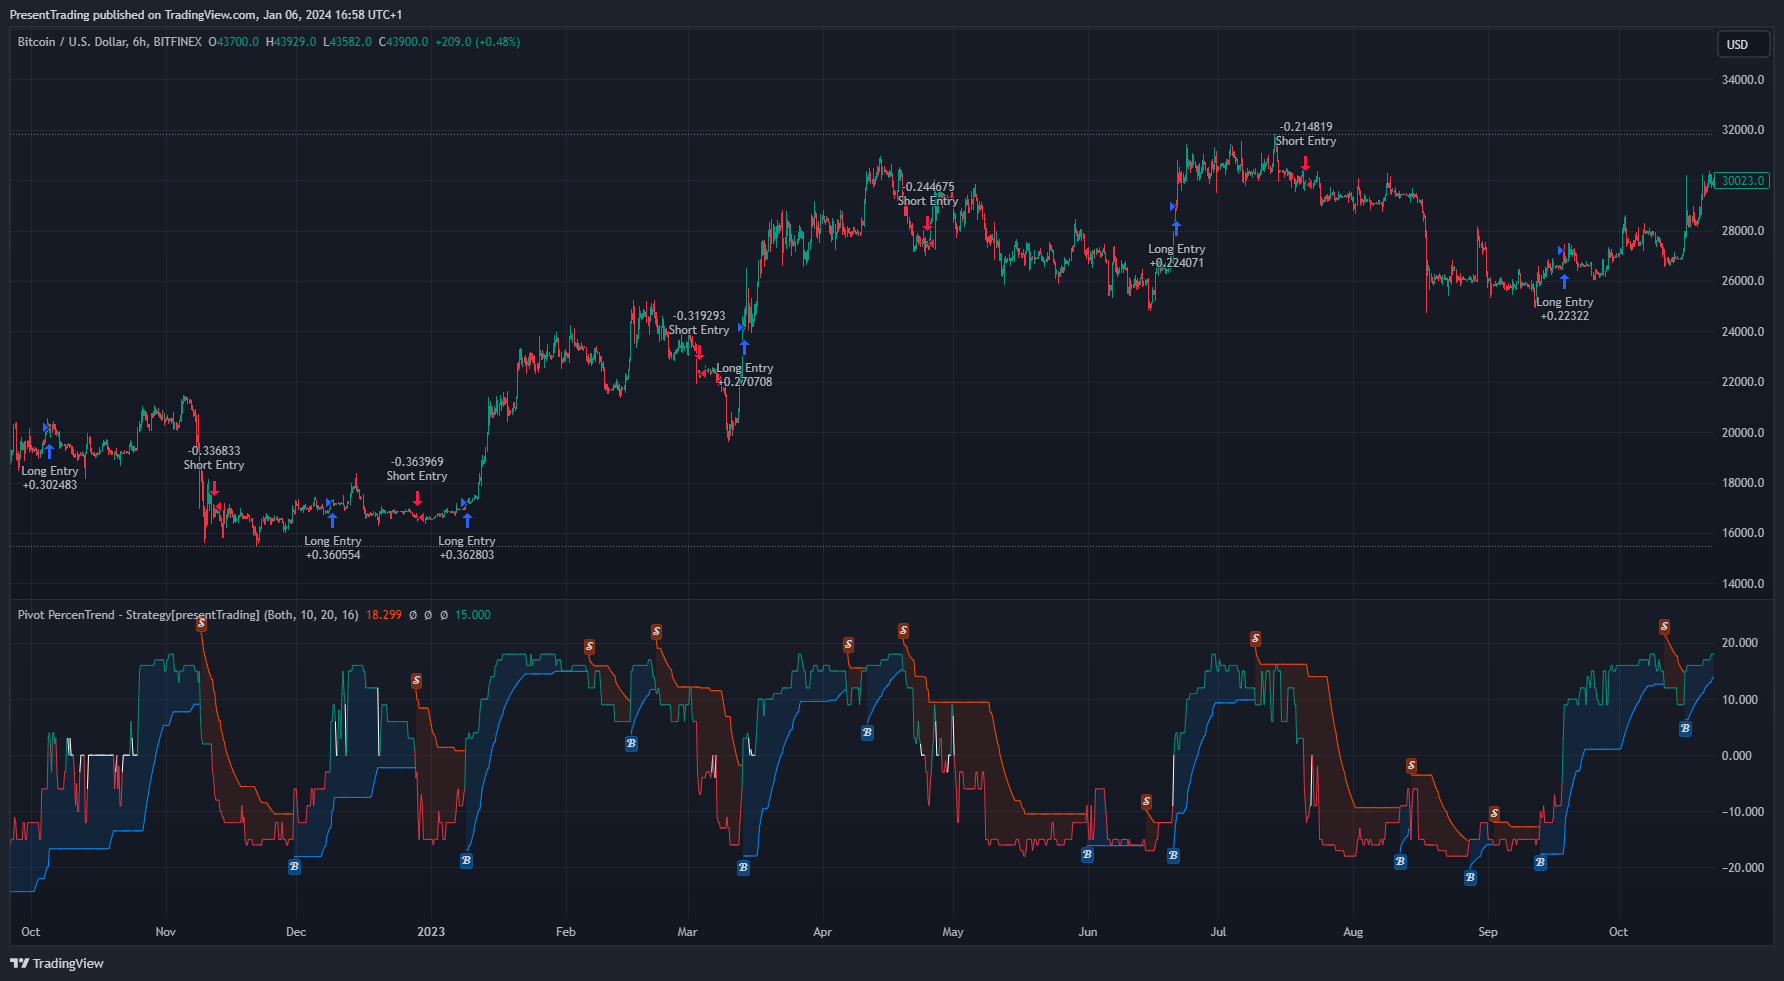Click the Long Entry +0.360554 label
This screenshot has height=981, width=1784.
coord(333,548)
